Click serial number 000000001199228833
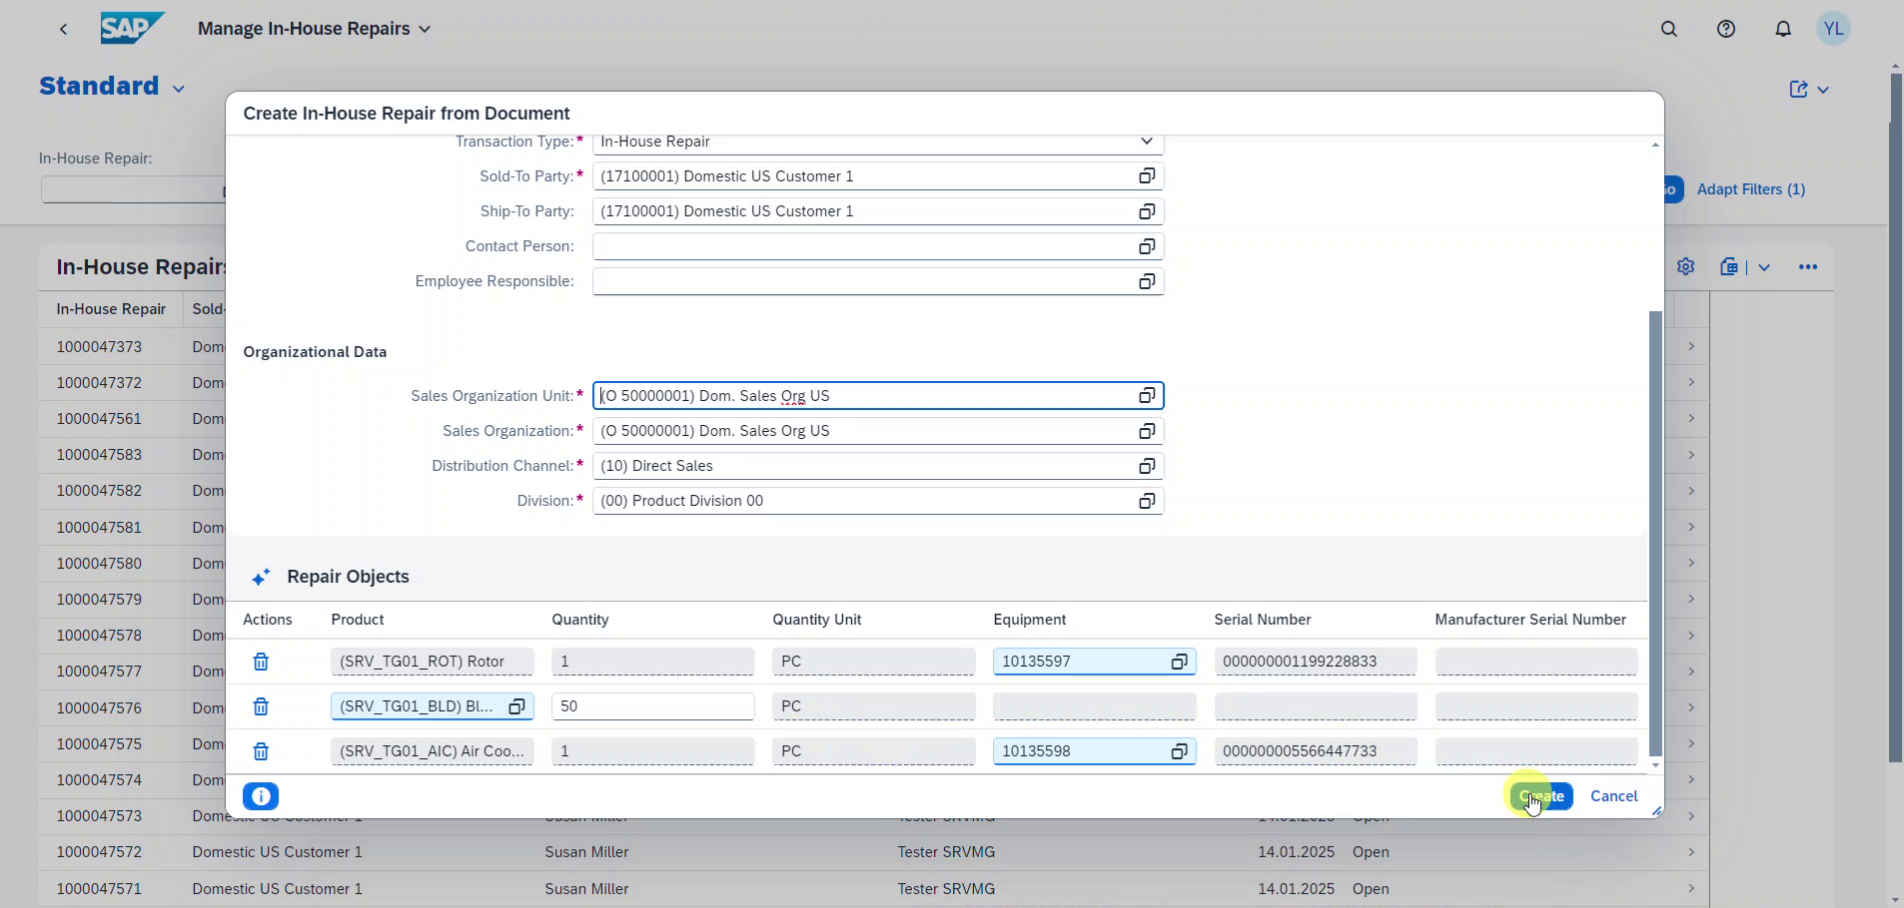Screen dimensions: 1904x908 pyautogui.click(x=1315, y=662)
